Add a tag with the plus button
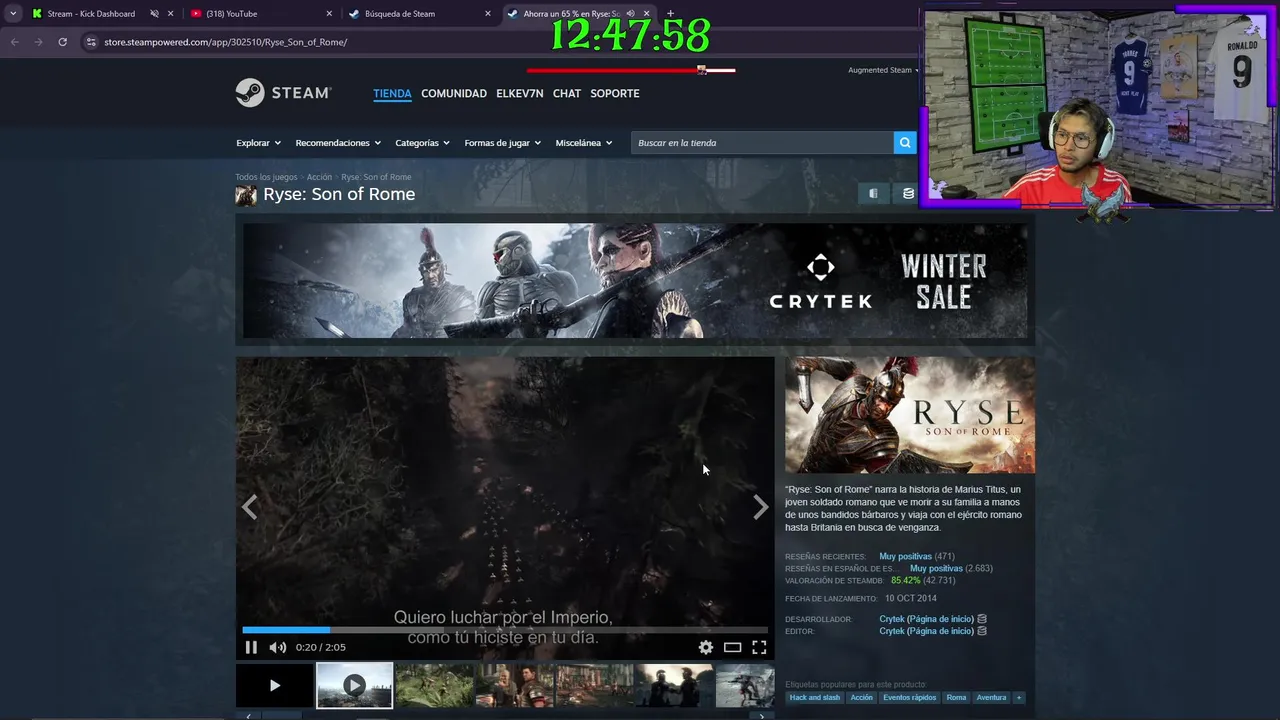The image size is (1280, 720). pyautogui.click(x=1019, y=697)
